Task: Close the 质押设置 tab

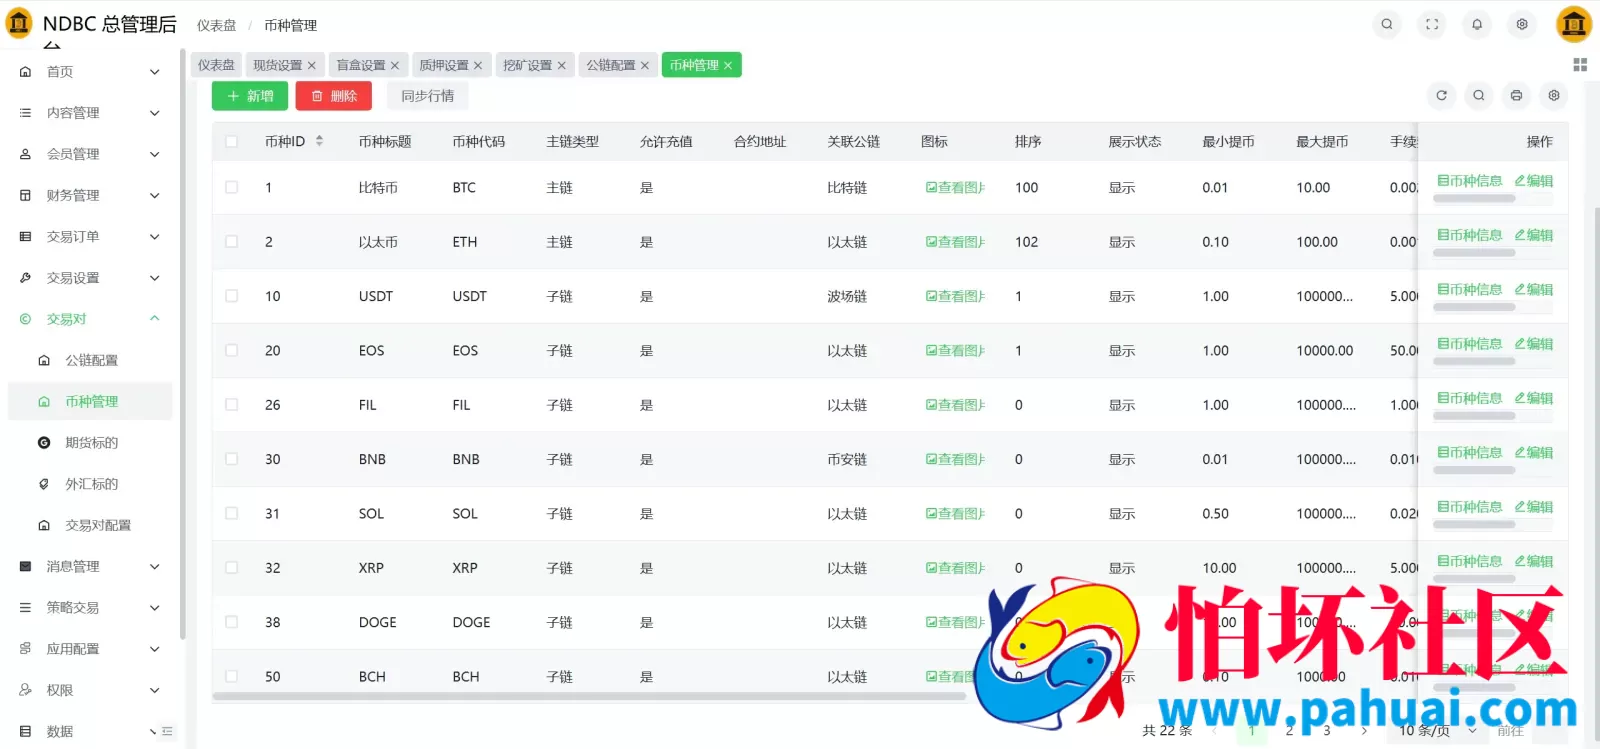Action: (478, 66)
